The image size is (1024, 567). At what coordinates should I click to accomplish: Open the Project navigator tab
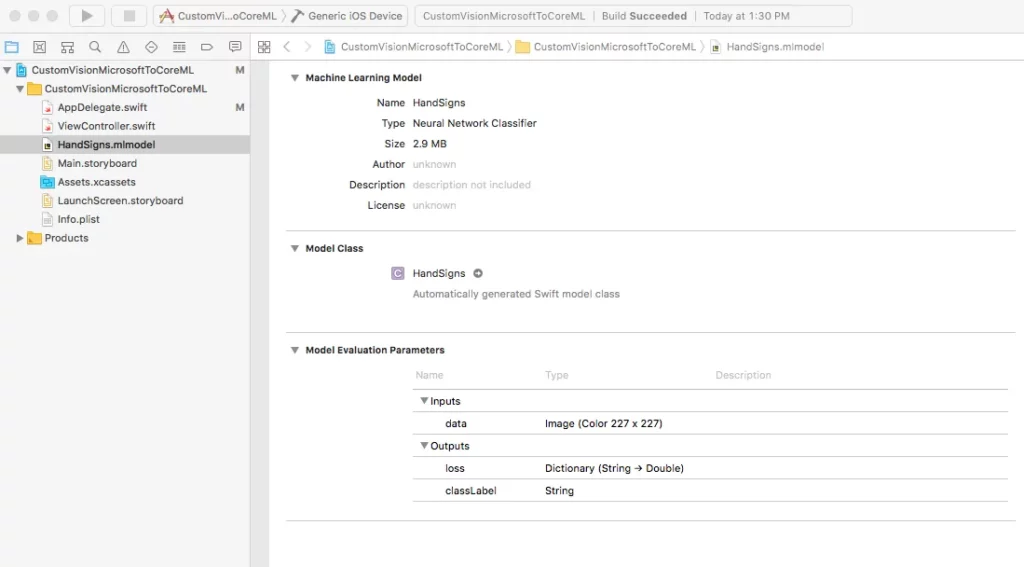pos(12,47)
